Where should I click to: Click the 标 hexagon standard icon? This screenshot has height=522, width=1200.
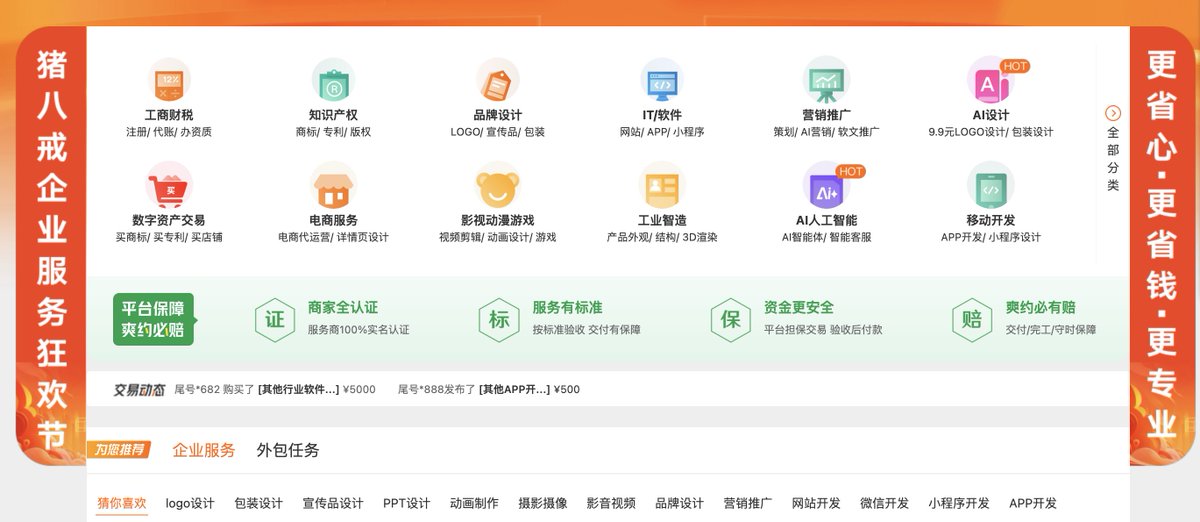(499, 319)
